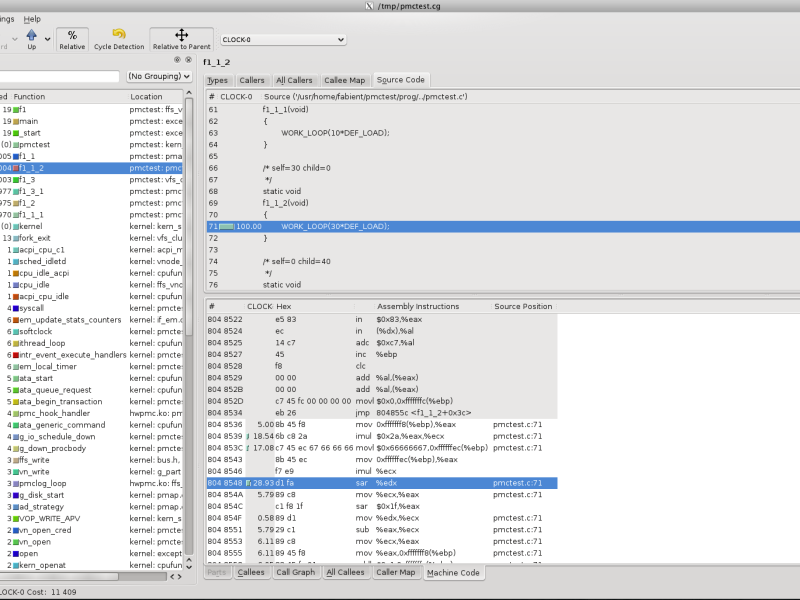This screenshot has height=600, width=800.
Task: Select the main function row
Action: (91, 121)
